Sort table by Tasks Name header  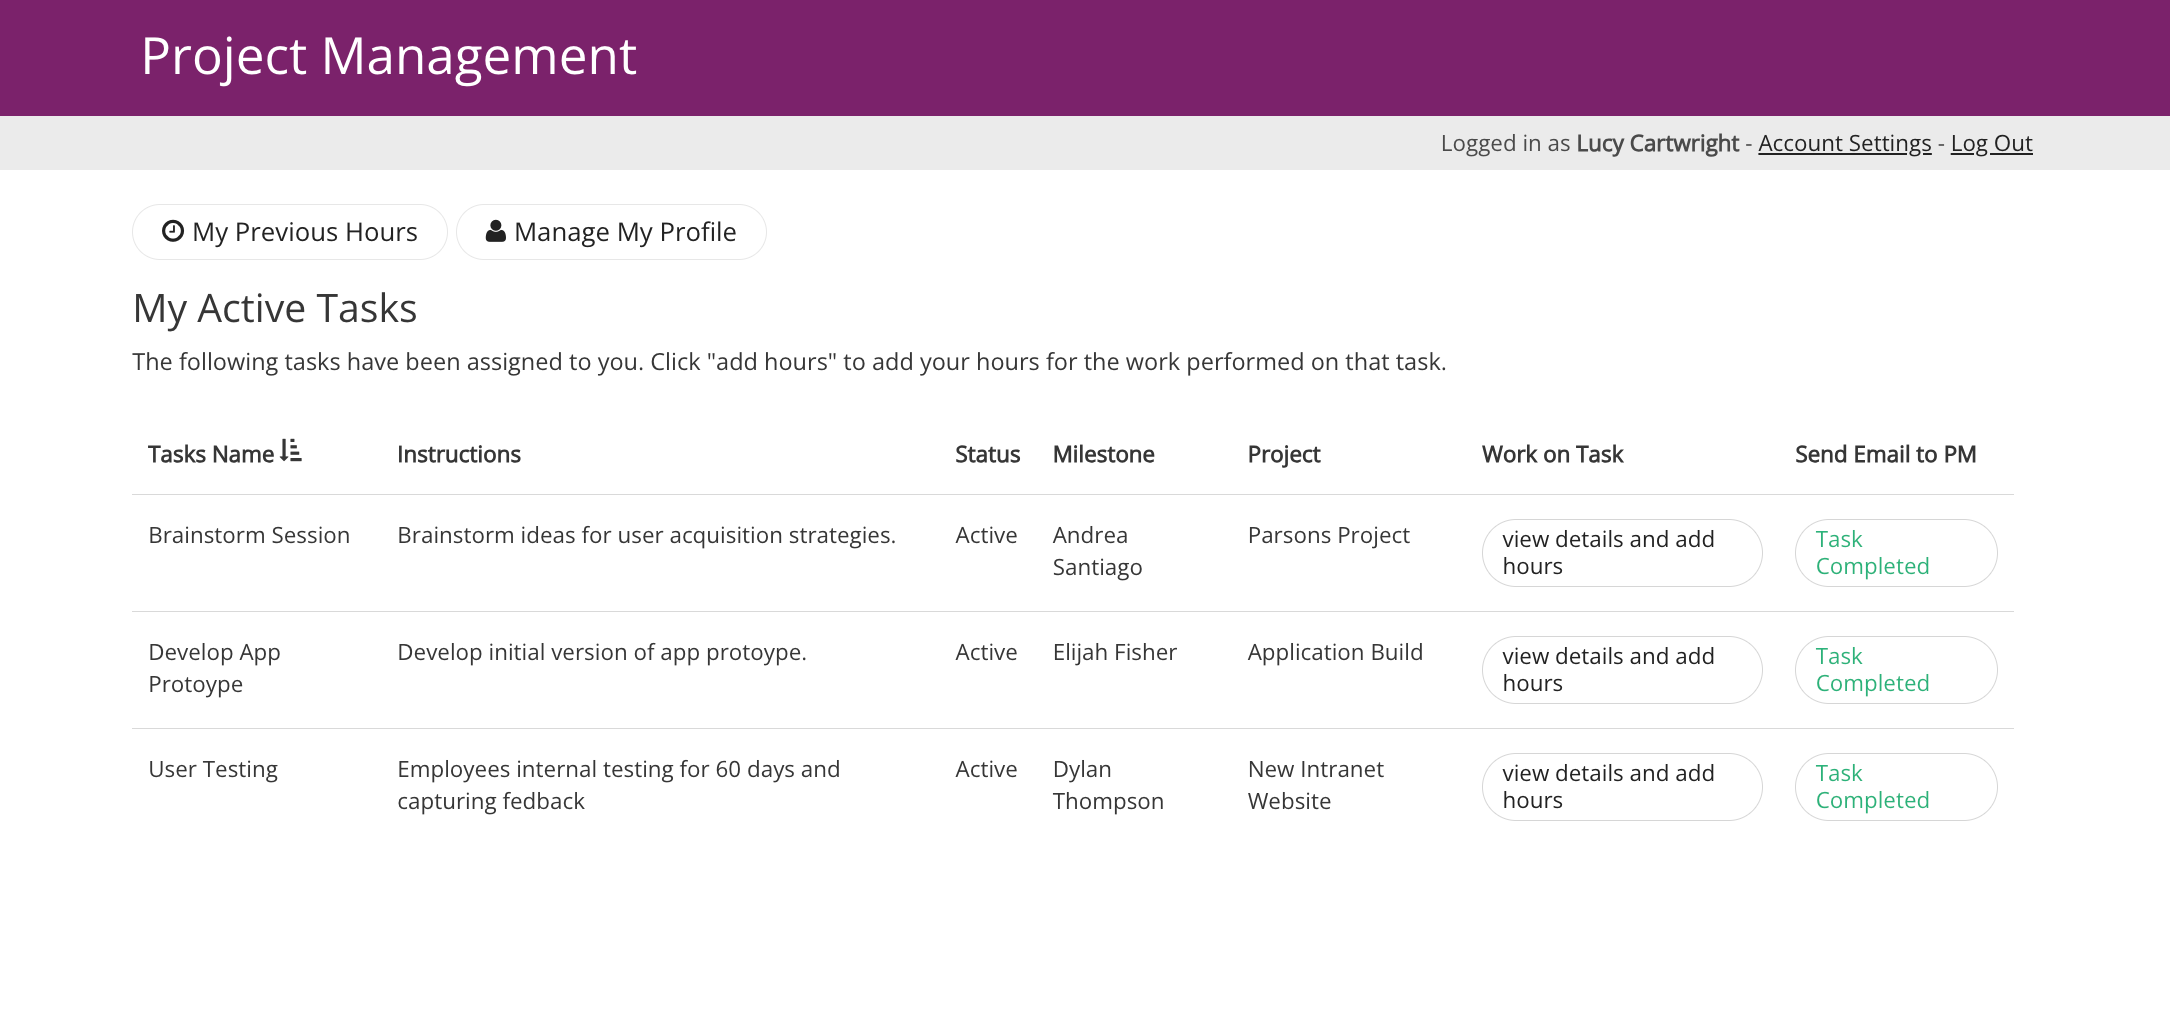pos(211,454)
